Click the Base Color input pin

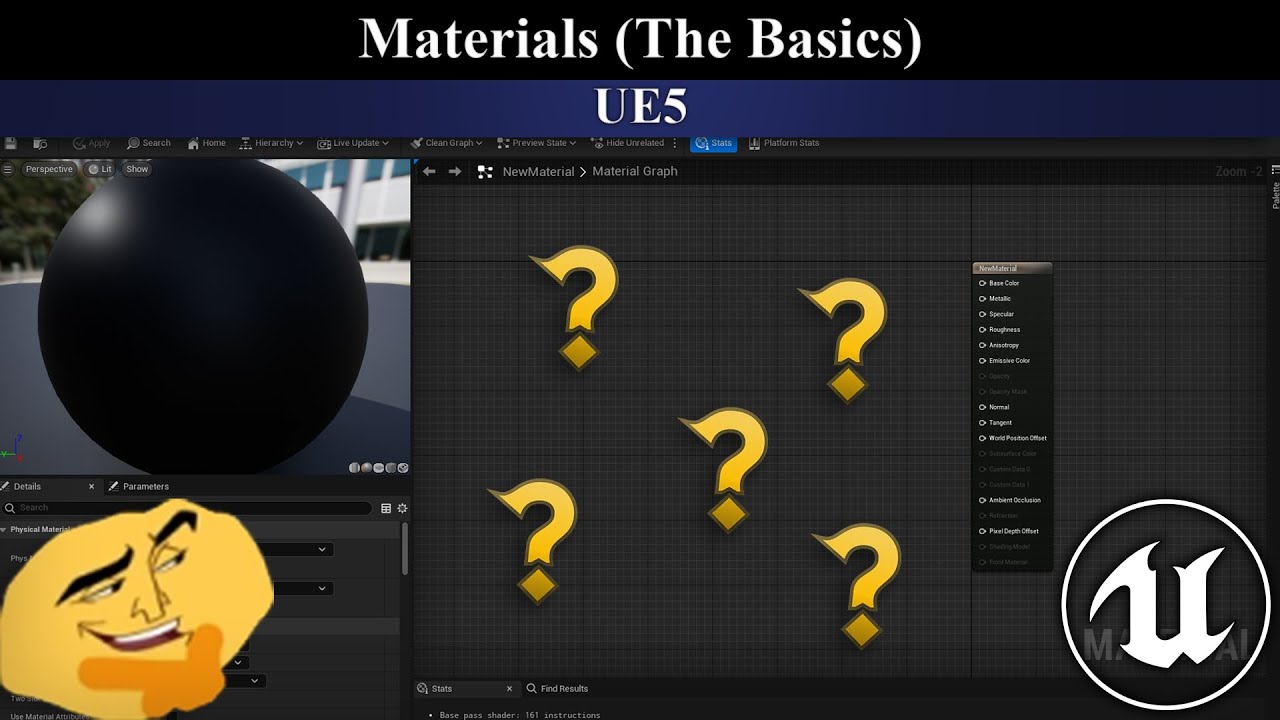coord(983,283)
